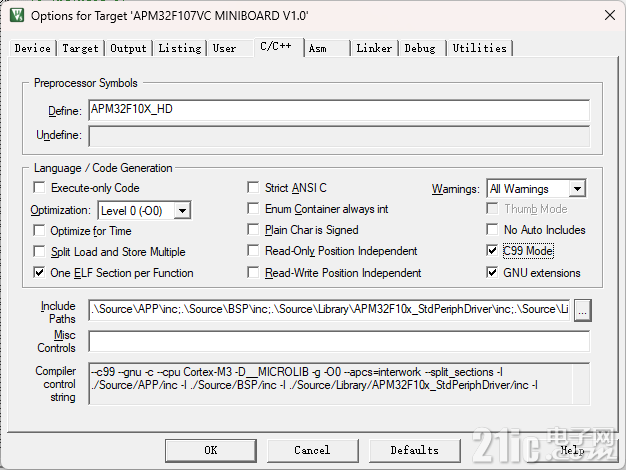Viewport: 626px width, 470px height.
Task: Open the Target tab
Action: click(x=80, y=48)
